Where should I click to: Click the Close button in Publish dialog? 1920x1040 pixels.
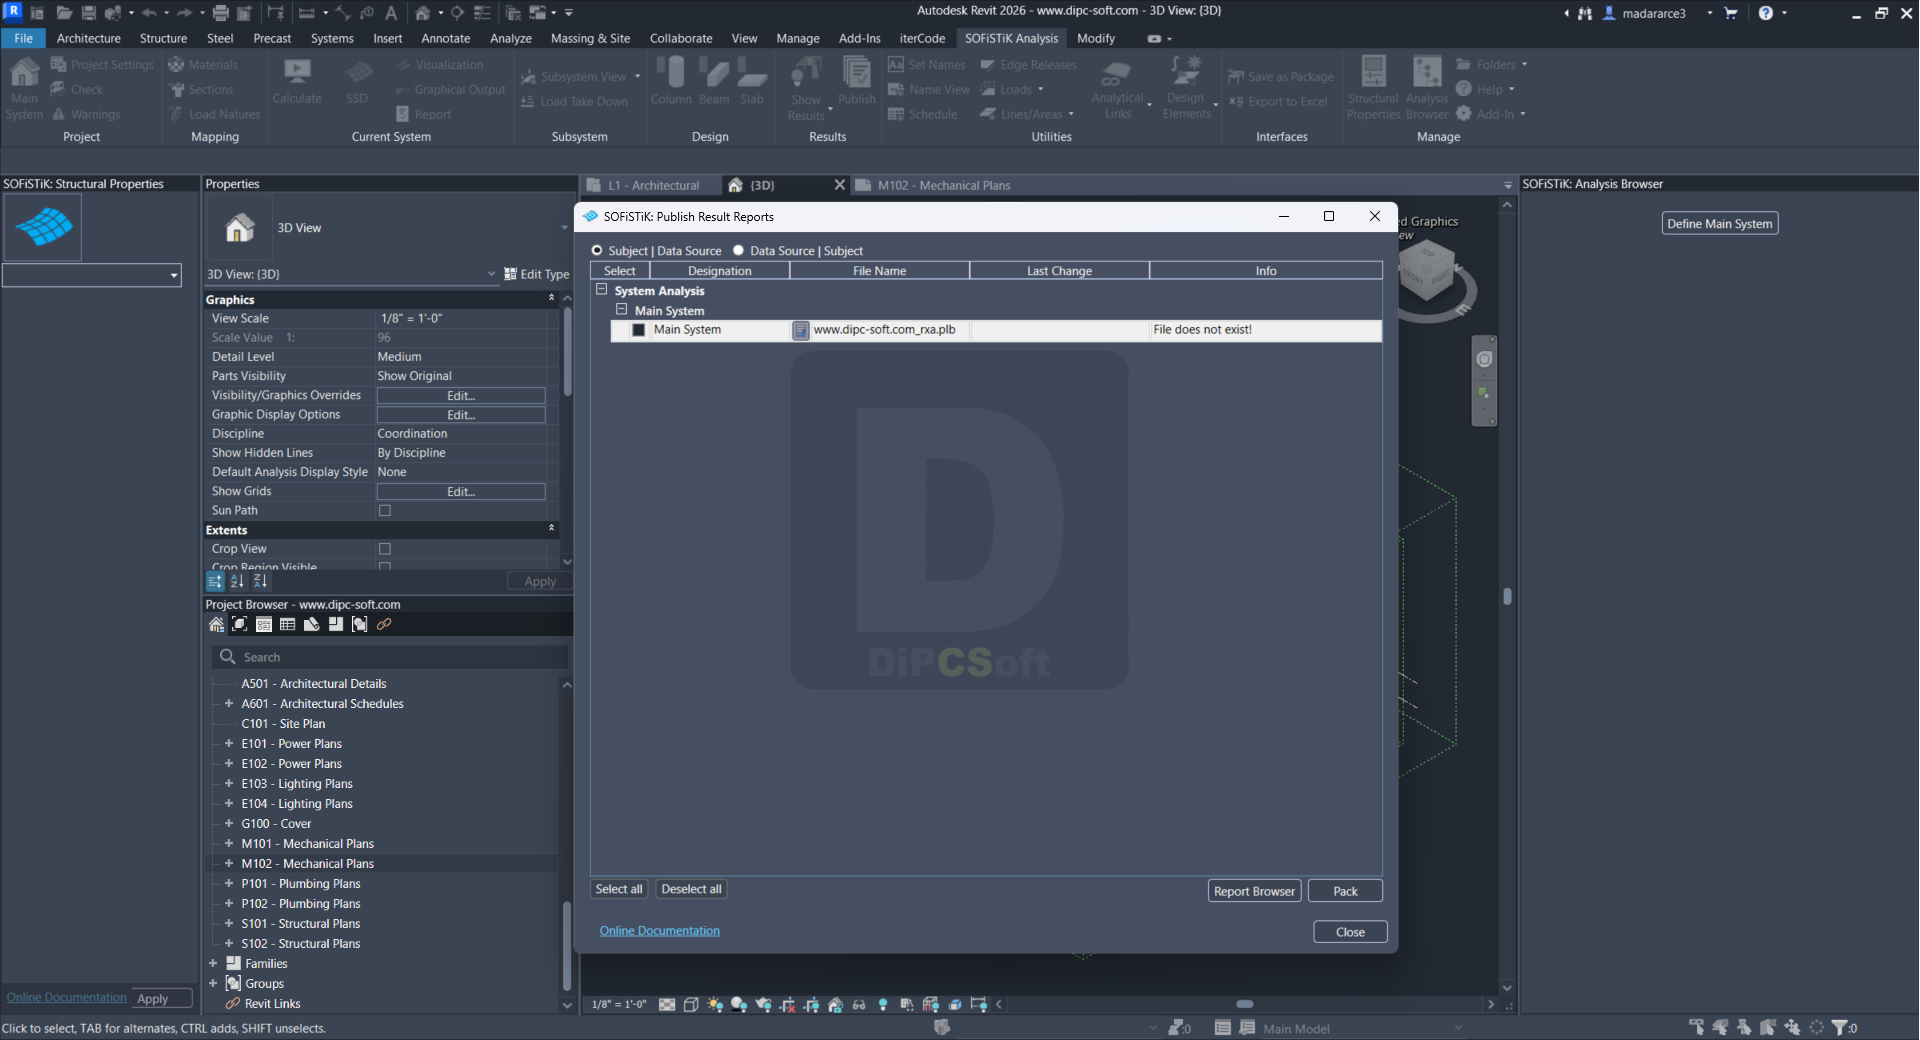click(x=1350, y=932)
